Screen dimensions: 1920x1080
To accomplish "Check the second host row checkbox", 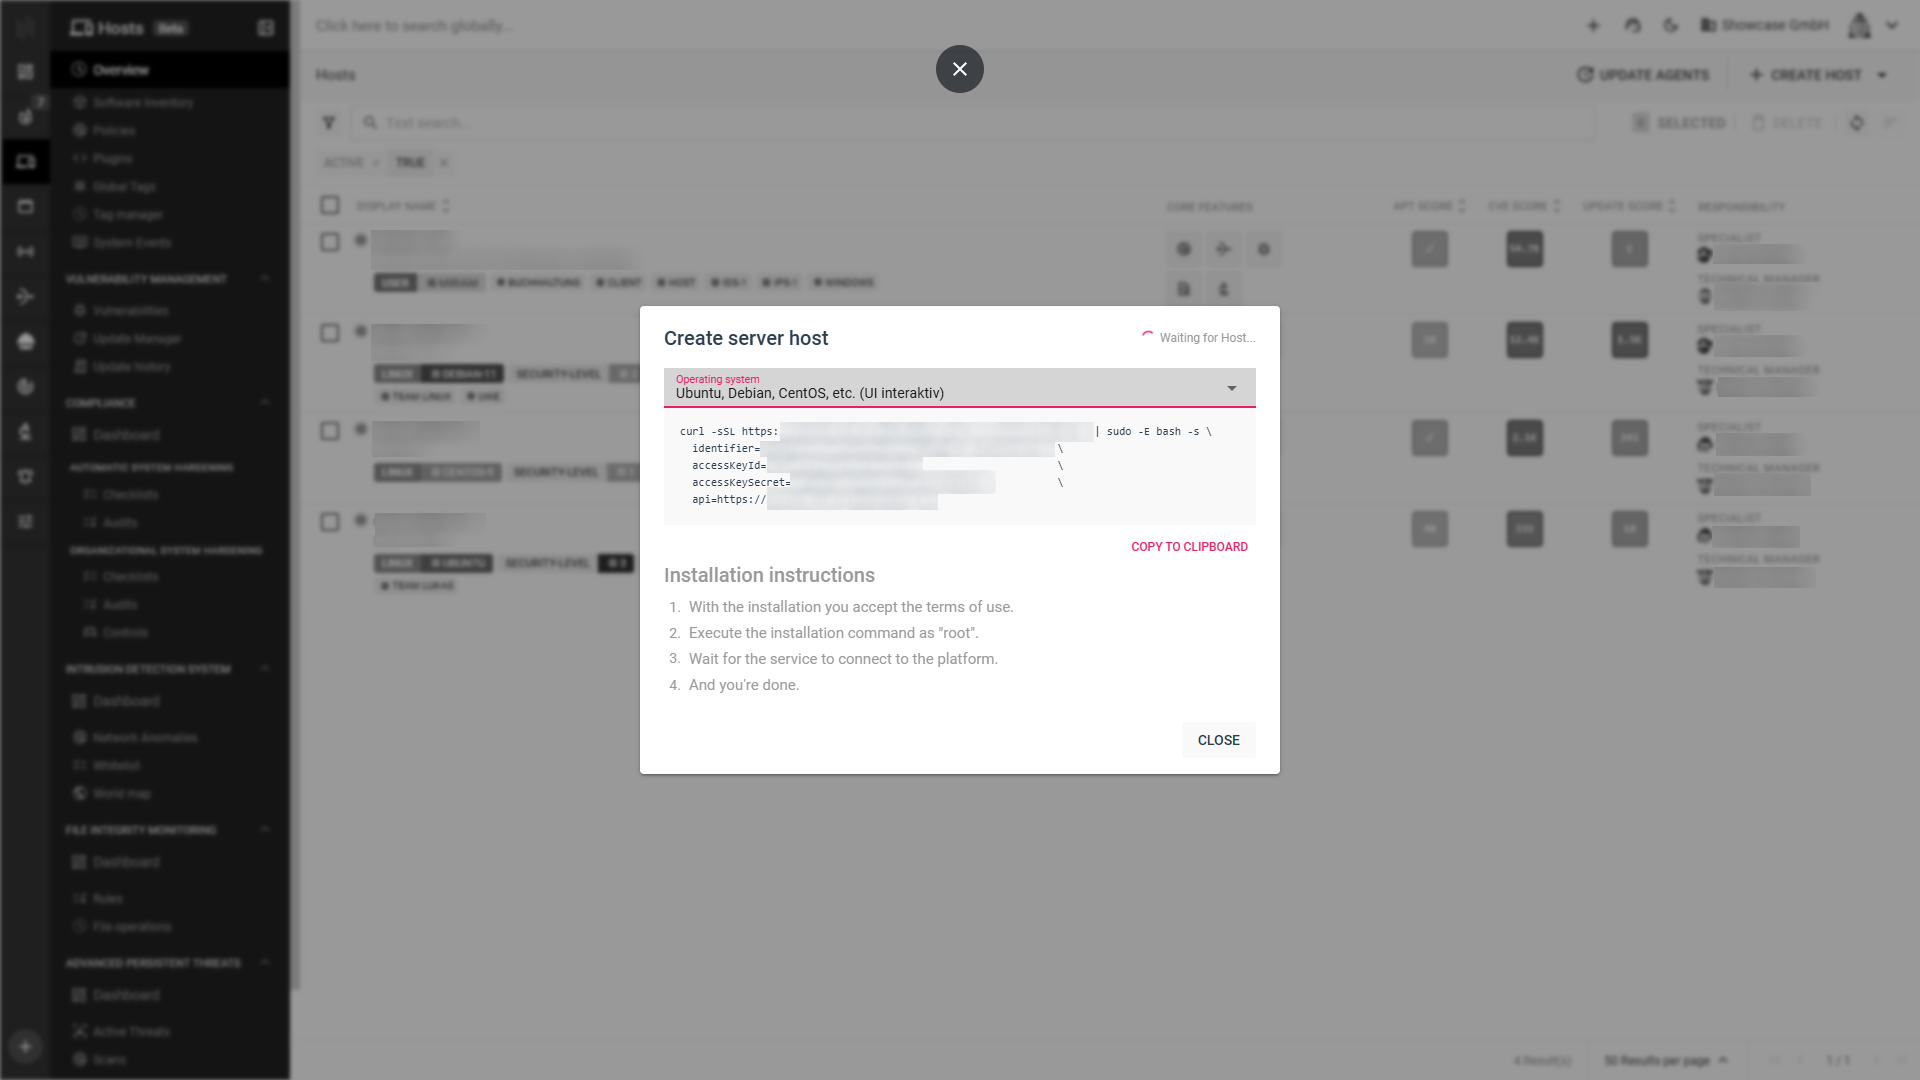I will [x=330, y=333].
